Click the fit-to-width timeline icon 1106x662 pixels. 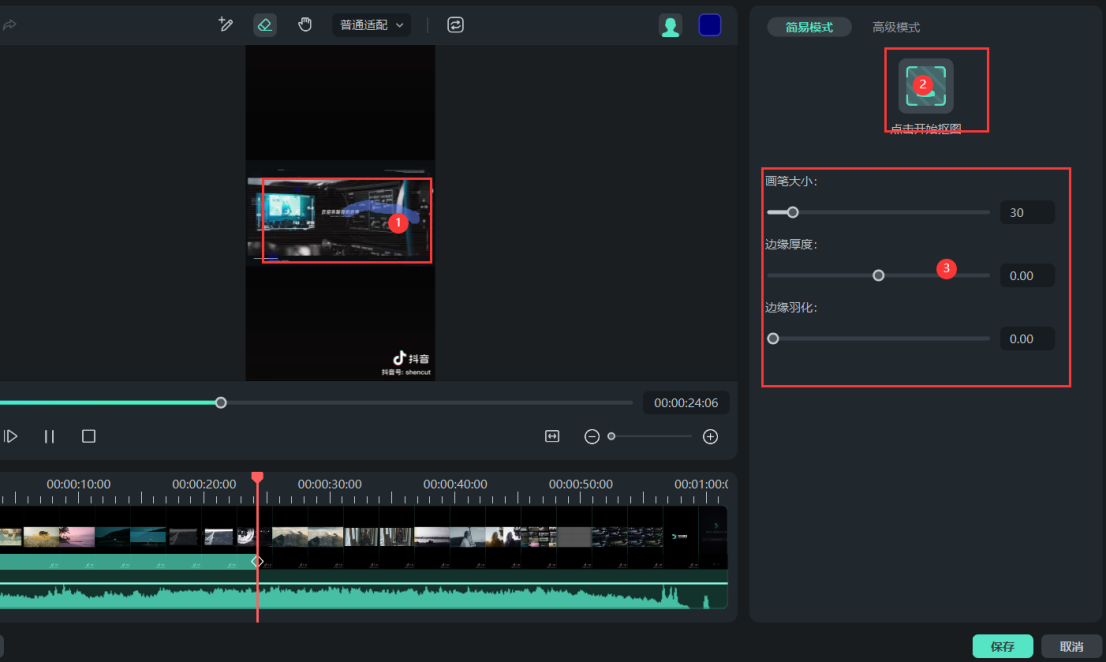552,436
